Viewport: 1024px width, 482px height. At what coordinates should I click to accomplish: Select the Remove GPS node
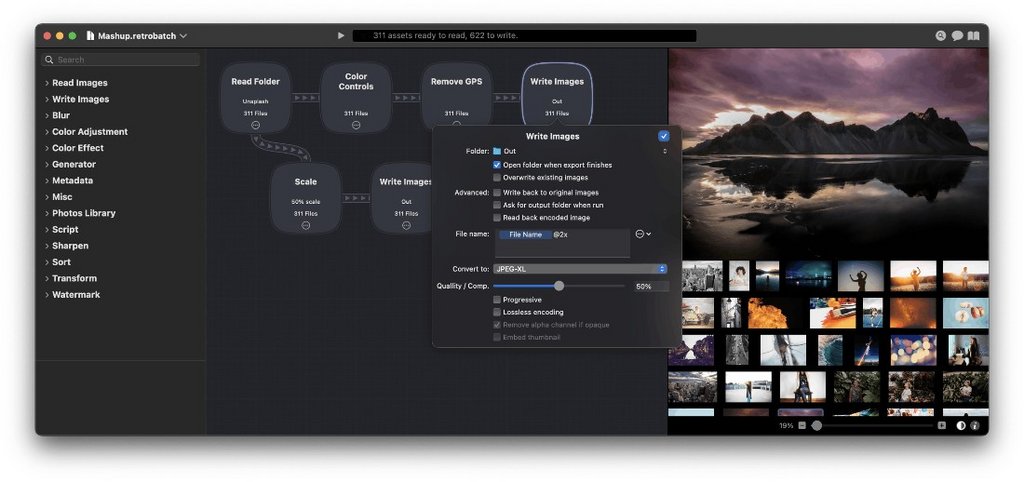point(456,95)
